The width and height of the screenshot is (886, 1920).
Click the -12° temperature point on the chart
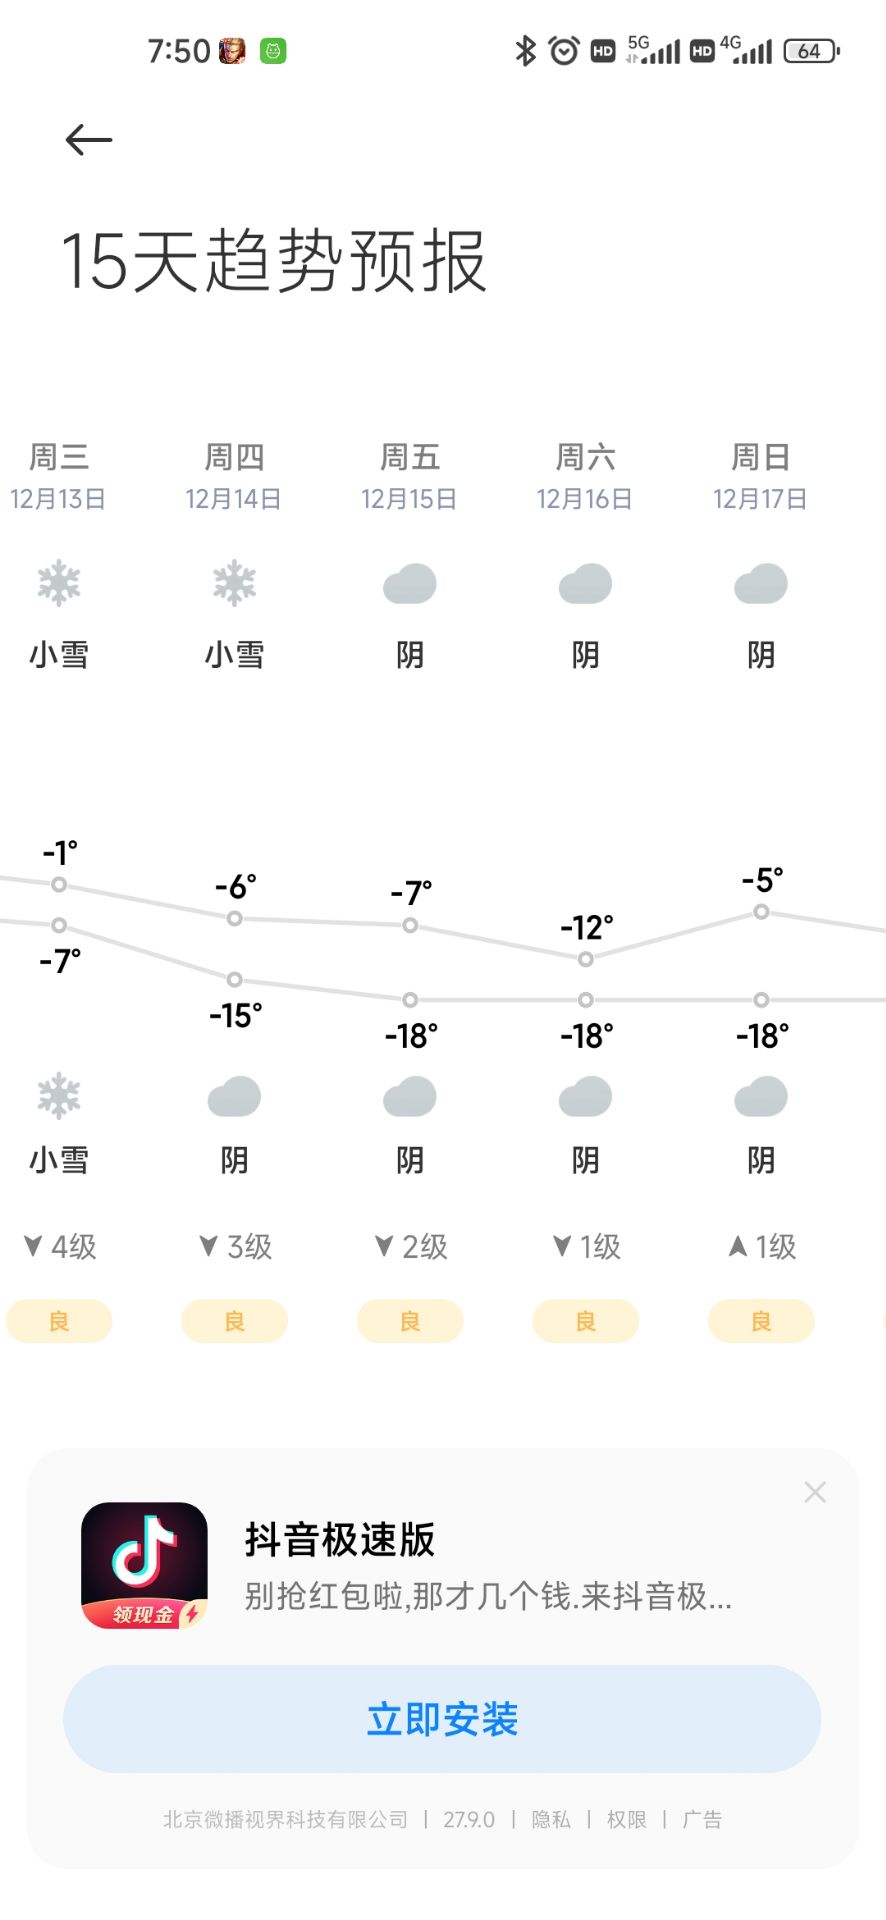tap(585, 958)
